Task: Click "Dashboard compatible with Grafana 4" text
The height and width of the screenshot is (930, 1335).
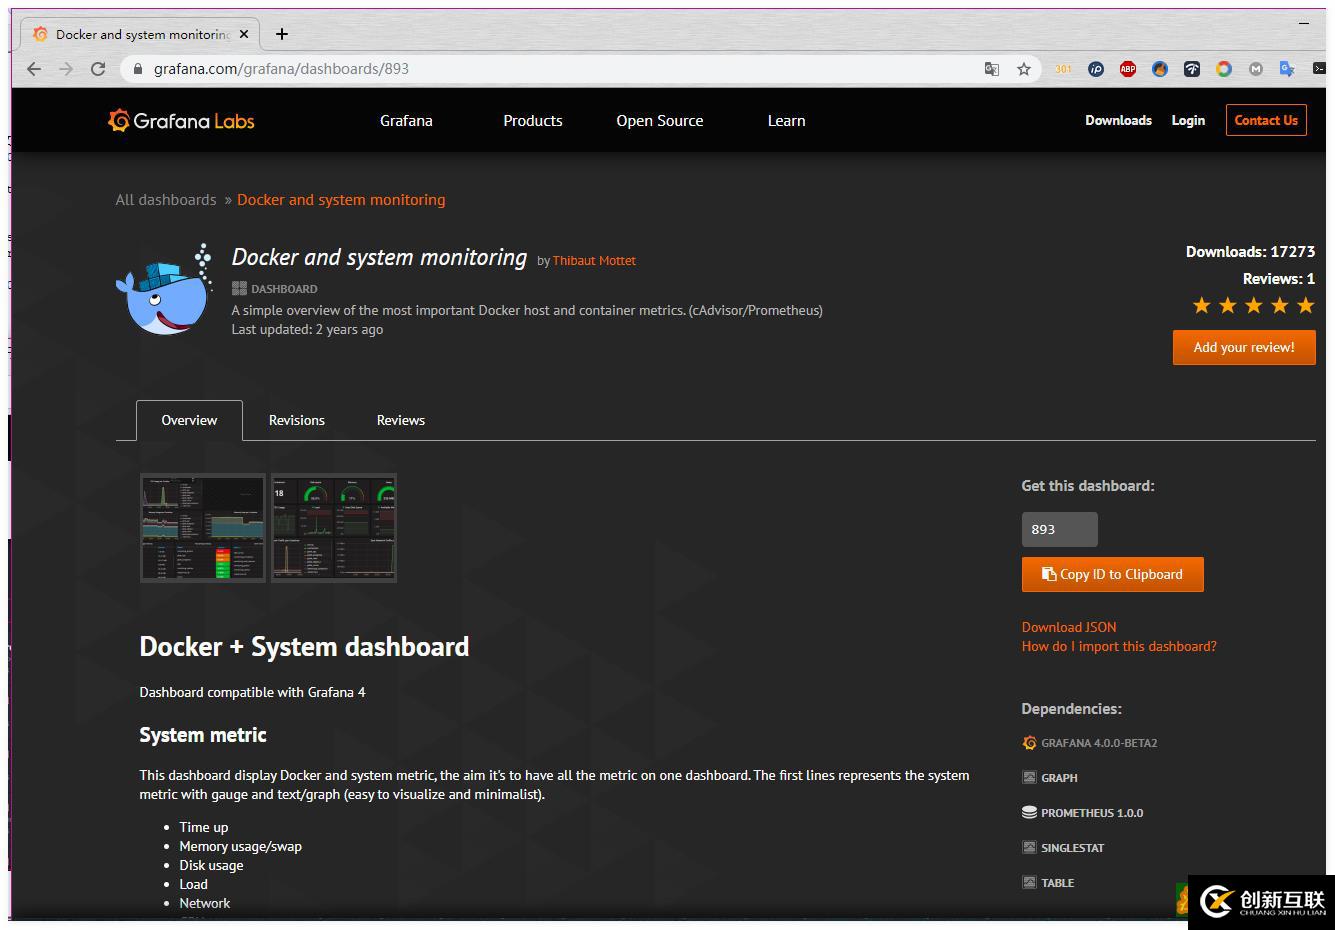Action: click(x=252, y=693)
